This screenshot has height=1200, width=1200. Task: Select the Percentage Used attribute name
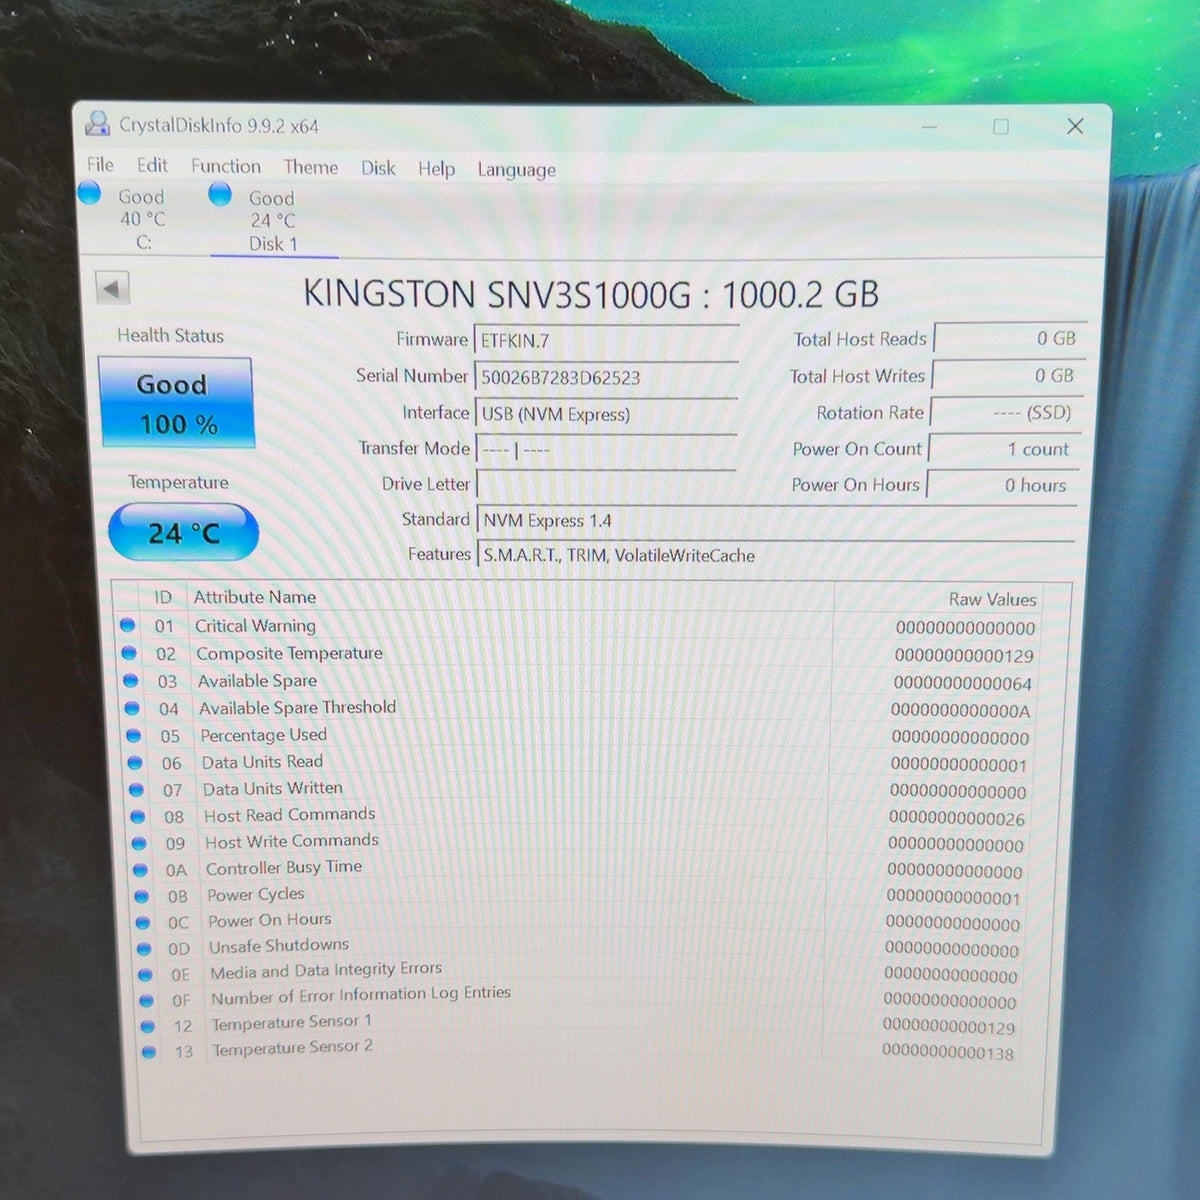click(x=263, y=735)
